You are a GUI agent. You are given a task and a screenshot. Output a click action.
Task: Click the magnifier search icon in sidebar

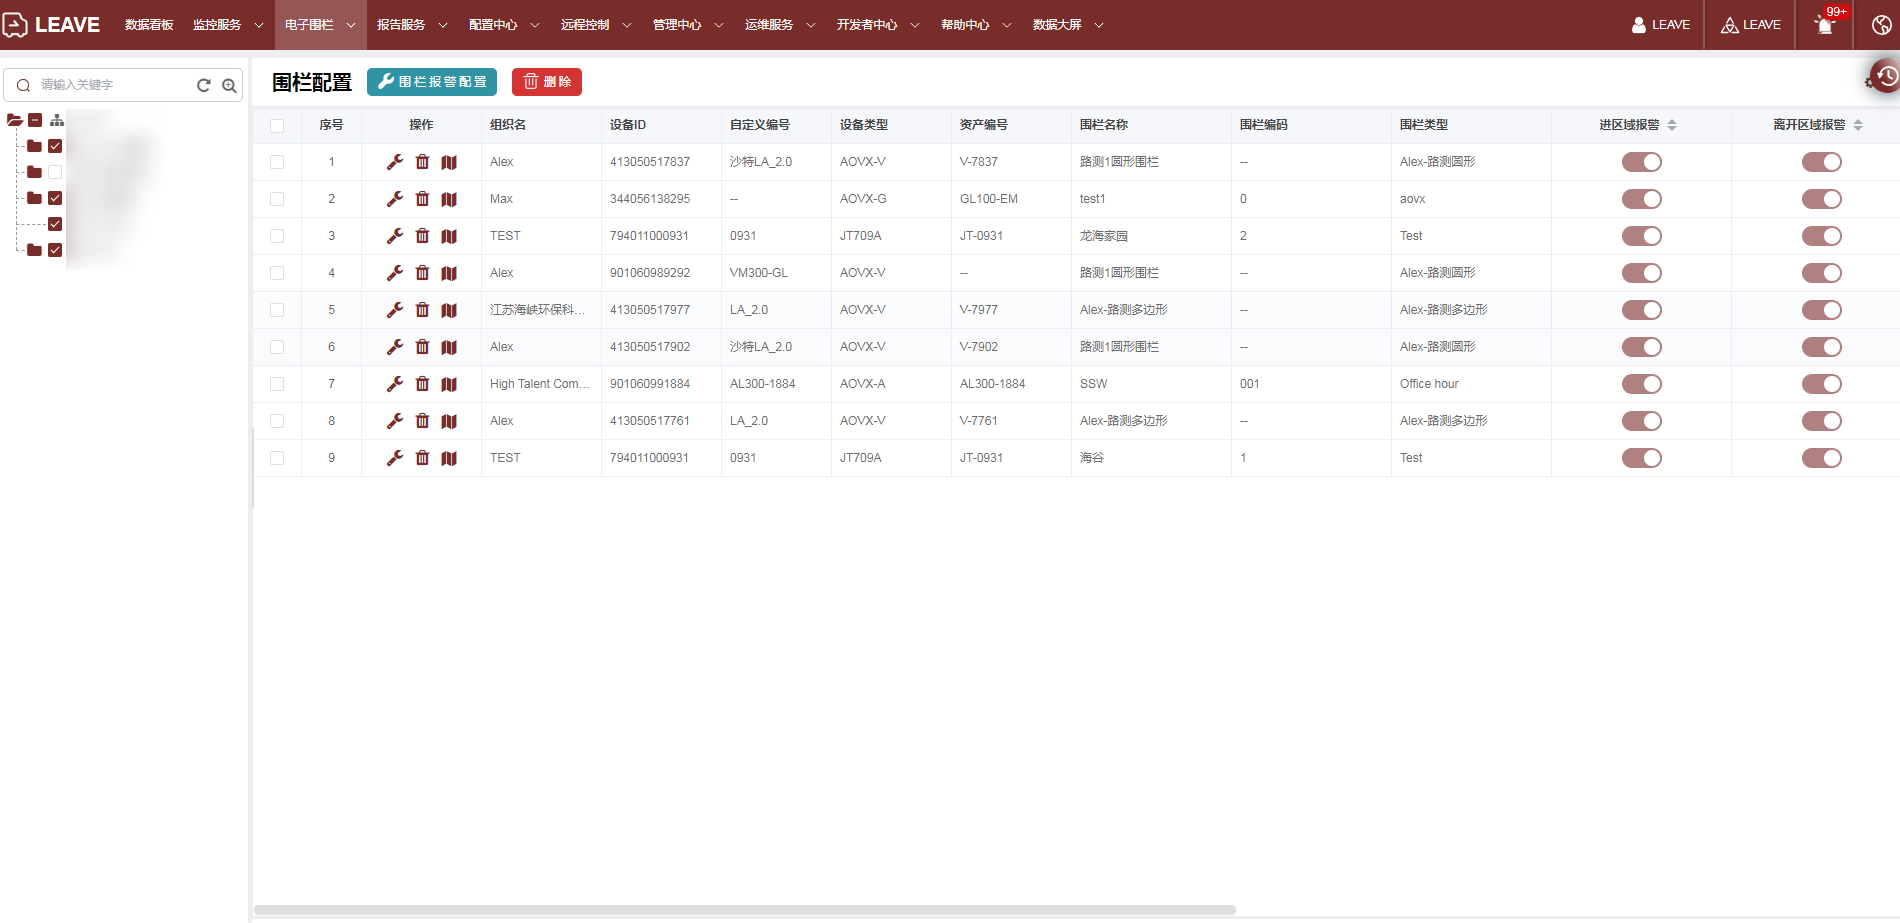(229, 85)
